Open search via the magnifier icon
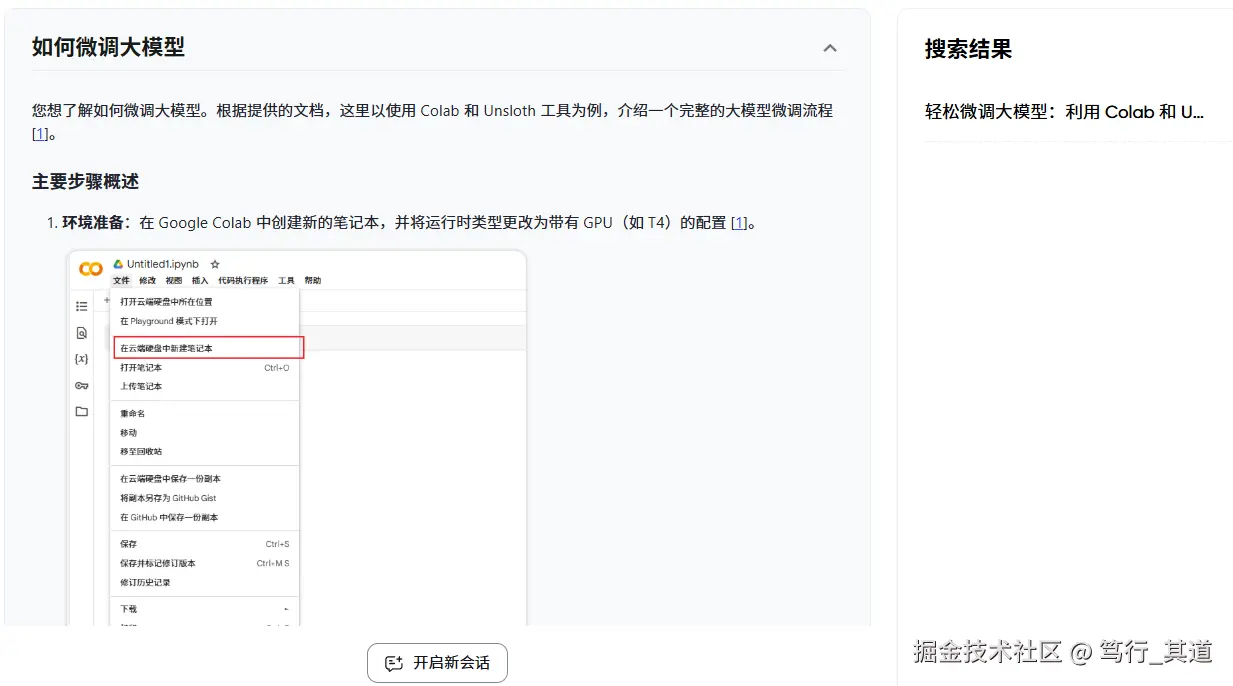Image resolution: width=1233 pixels, height=686 pixels. pos(81,333)
